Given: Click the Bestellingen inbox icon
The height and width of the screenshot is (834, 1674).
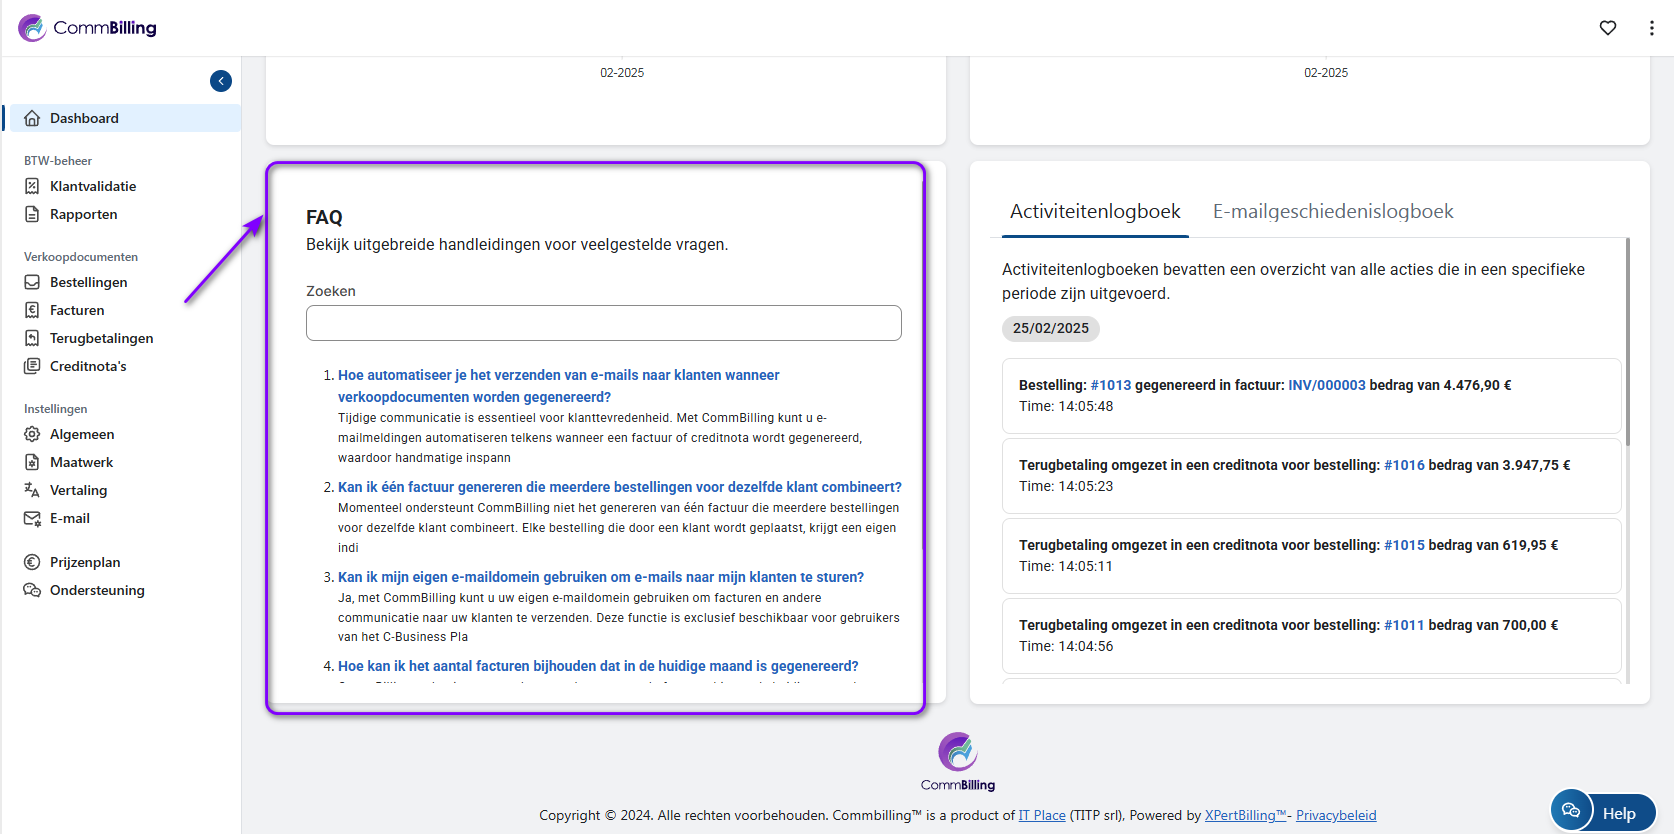Looking at the screenshot, I should (x=32, y=282).
